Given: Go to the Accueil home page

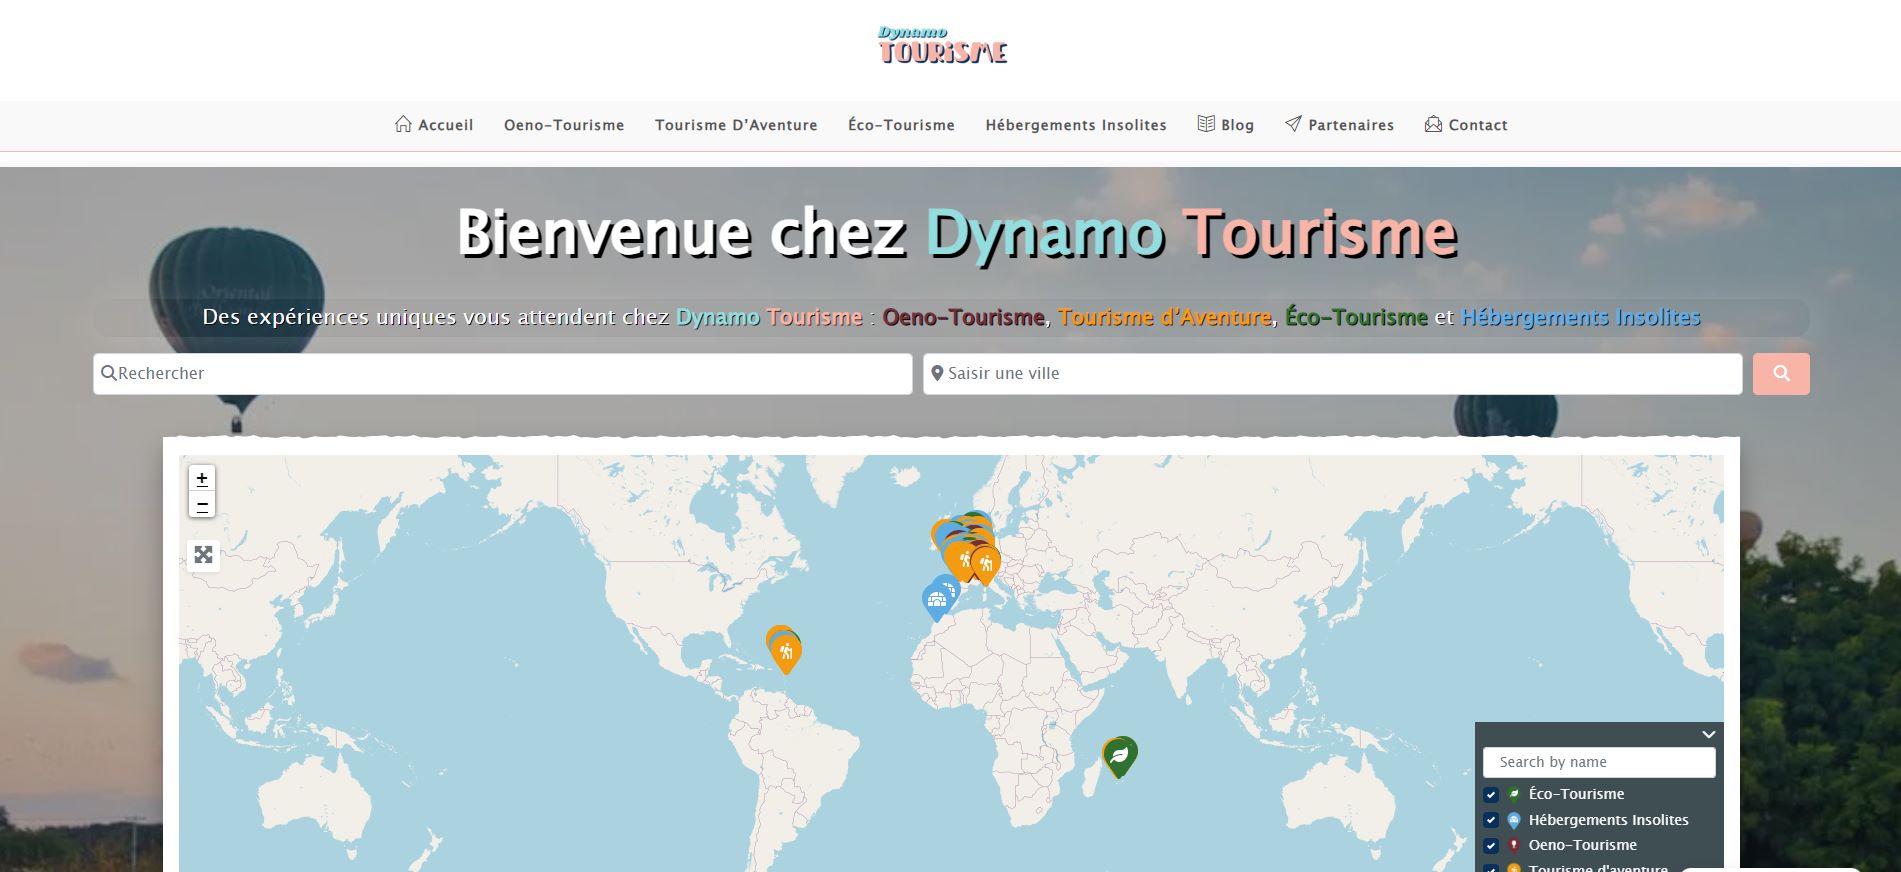Looking at the screenshot, I should click(434, 125).
